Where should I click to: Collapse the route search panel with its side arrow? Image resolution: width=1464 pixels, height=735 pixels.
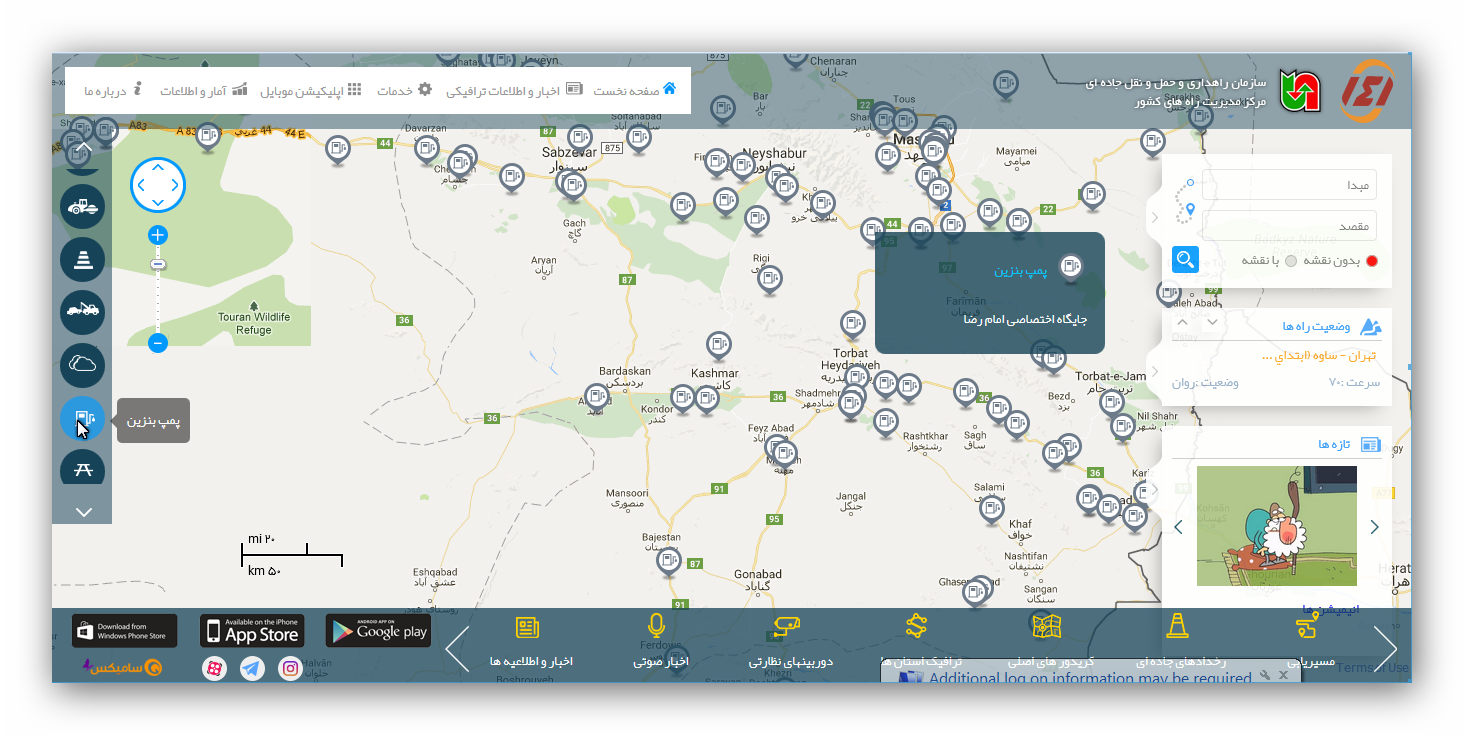click(1155, 217)
